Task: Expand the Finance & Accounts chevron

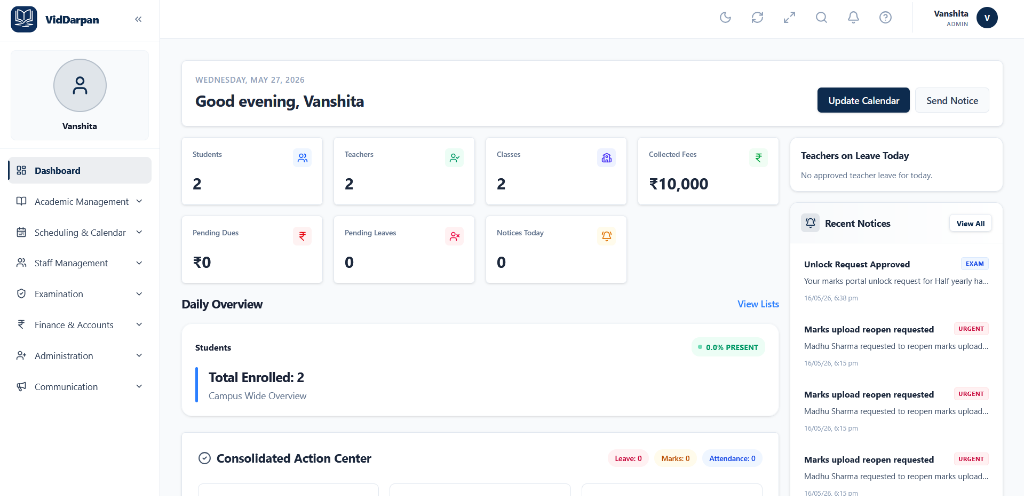Action: 139,324
